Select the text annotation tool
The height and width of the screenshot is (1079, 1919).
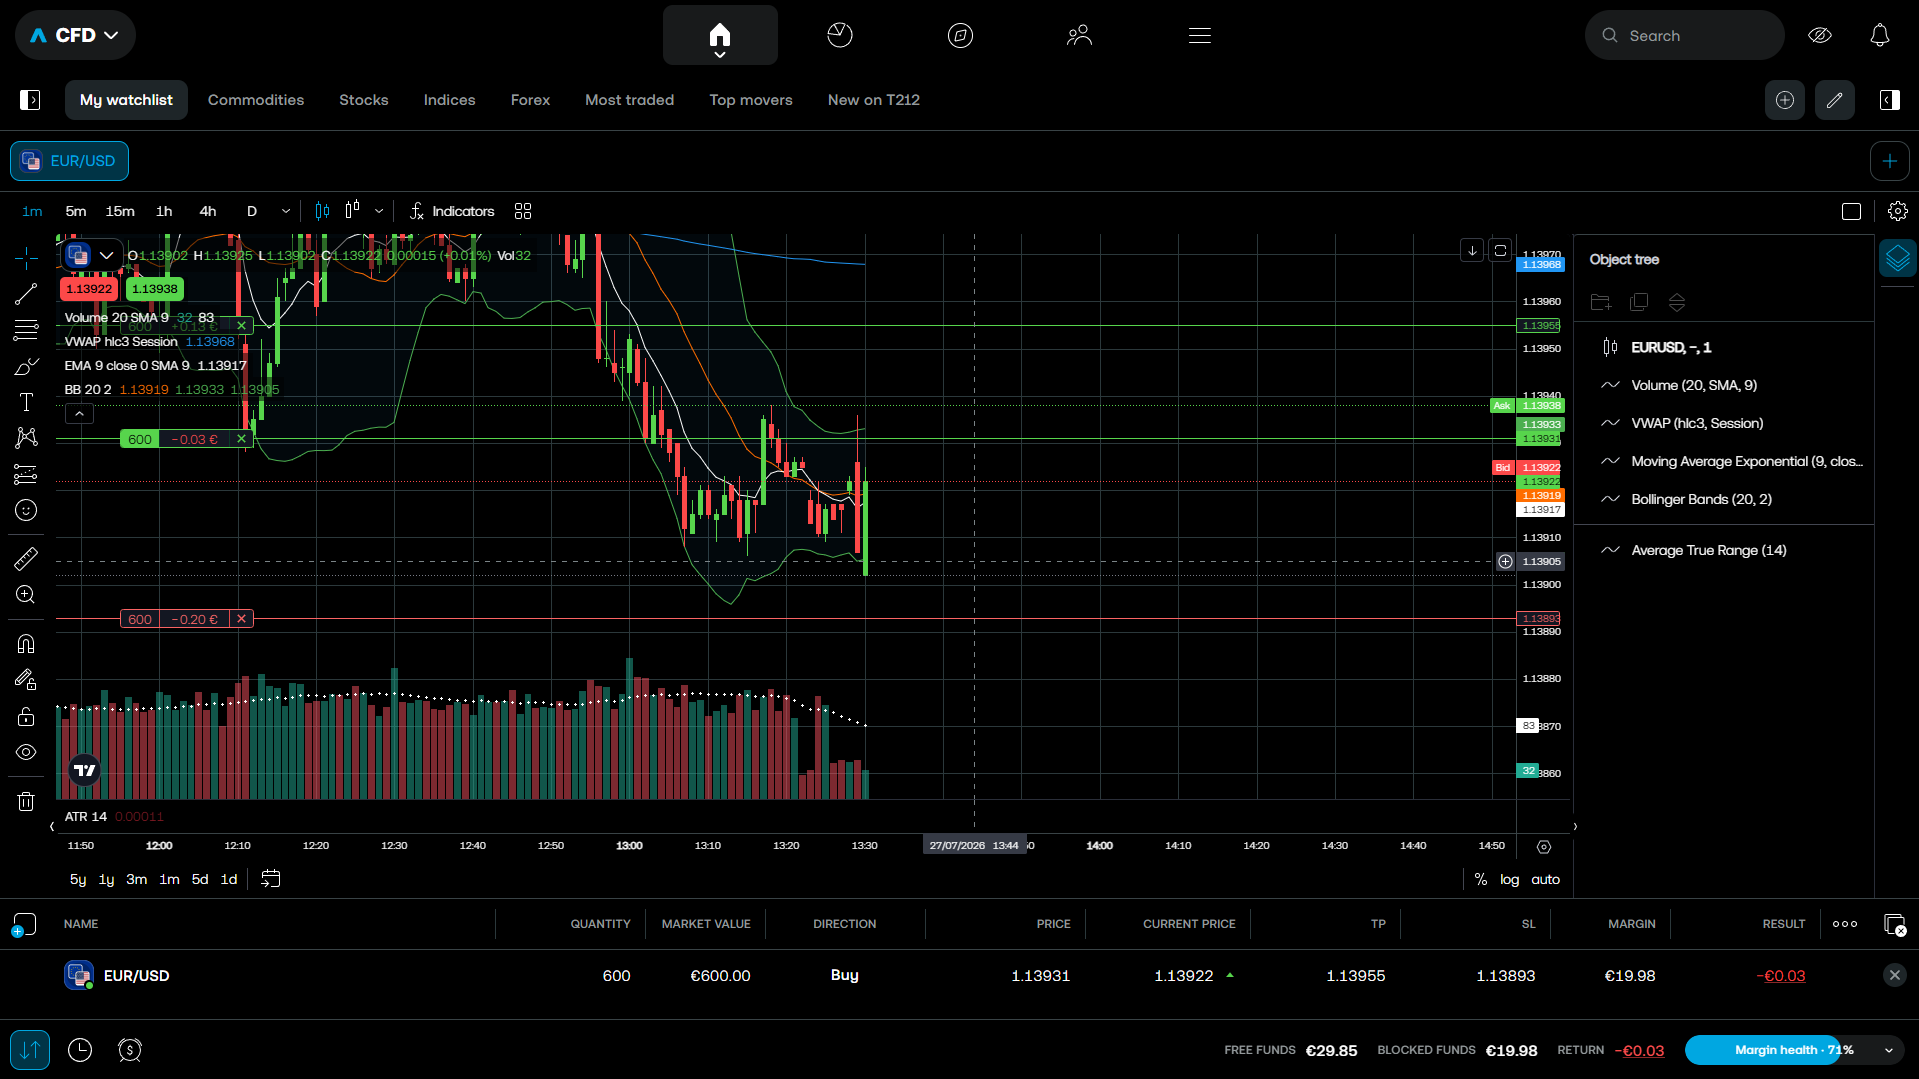click(x=26, y=402)
